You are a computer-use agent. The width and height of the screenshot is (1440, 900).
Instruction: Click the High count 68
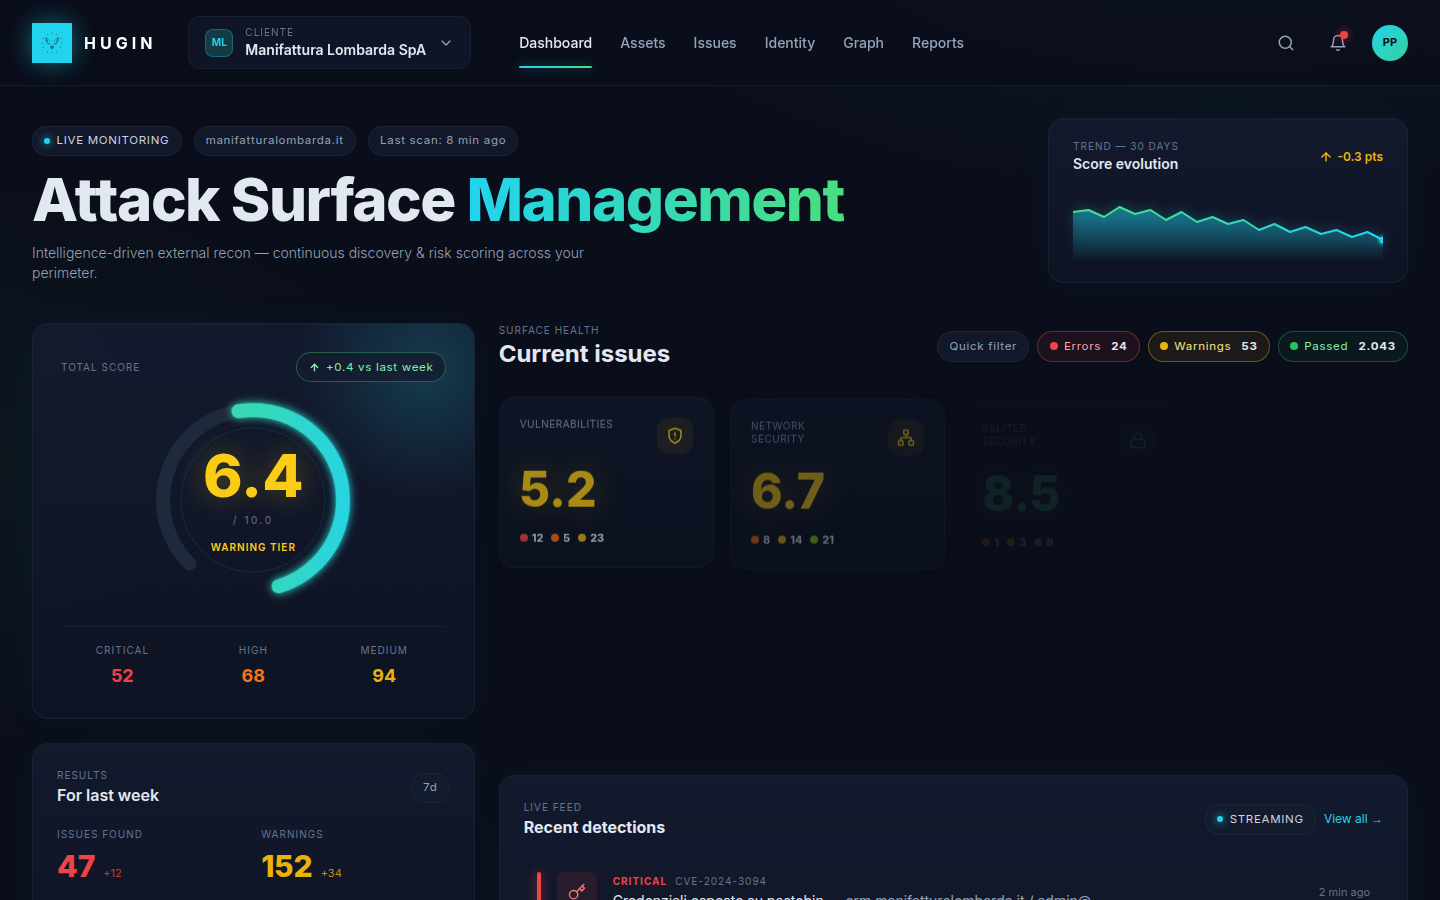[x=253, y=676]
